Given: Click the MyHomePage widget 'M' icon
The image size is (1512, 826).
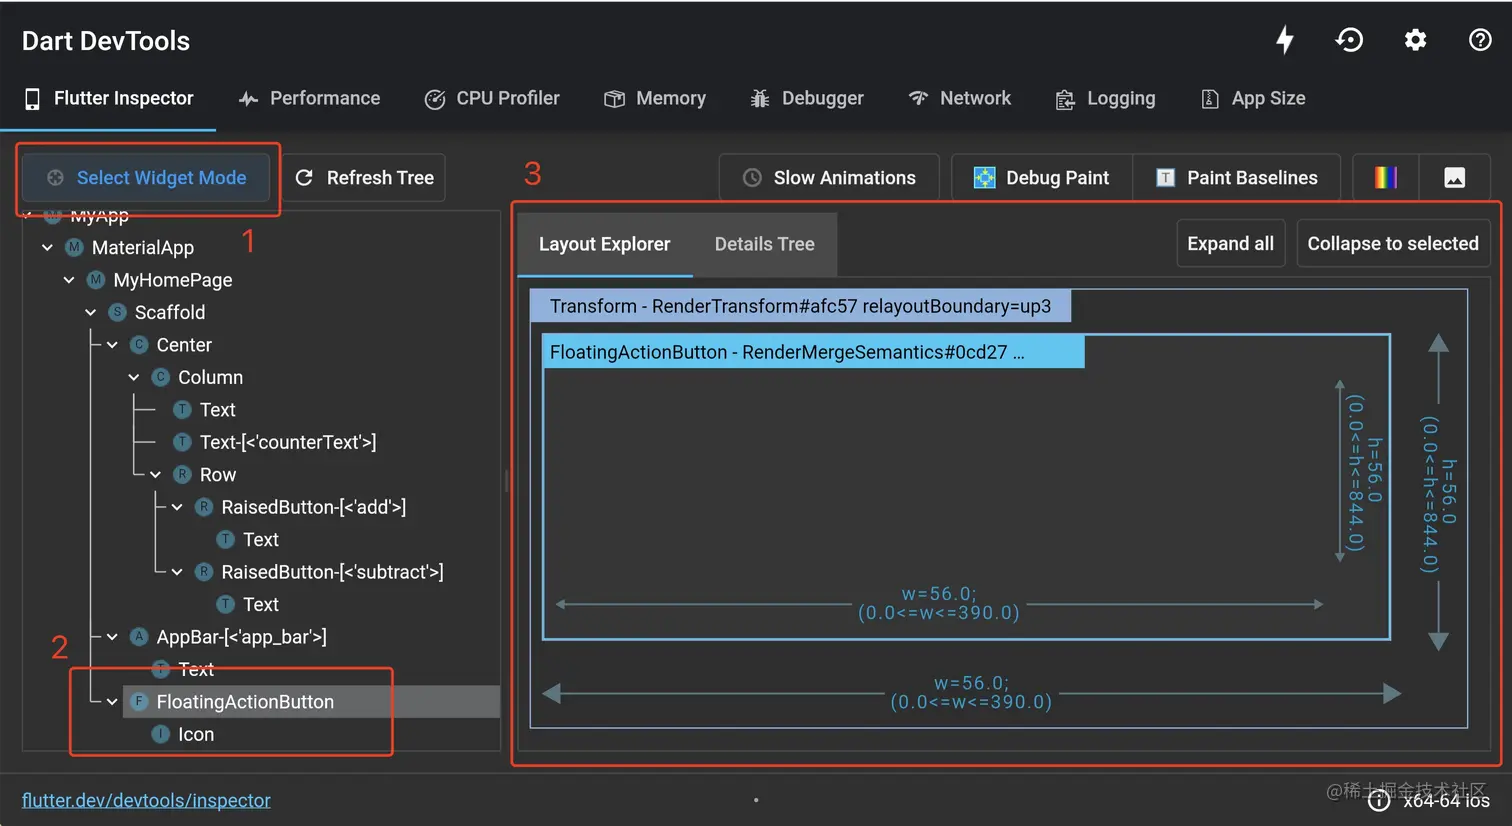Looking at the screenshot, I should 96,280.
